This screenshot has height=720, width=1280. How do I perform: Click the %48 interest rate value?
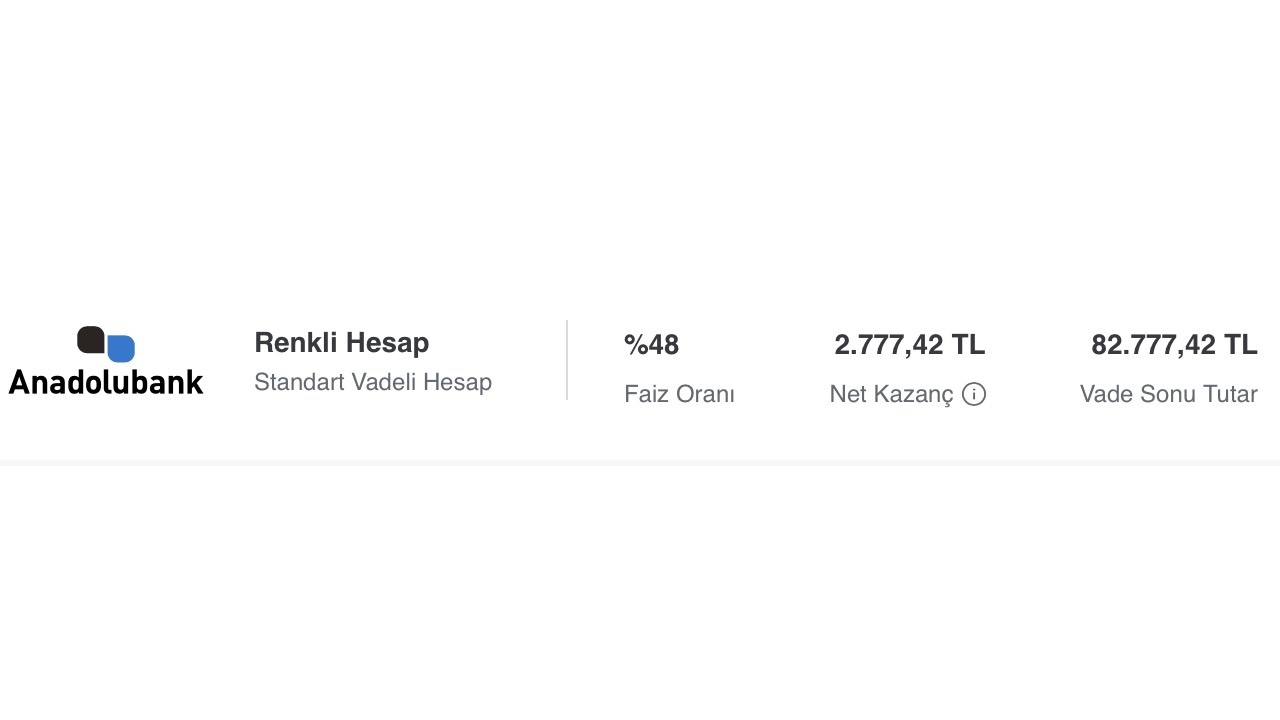(x=651, y=345)
